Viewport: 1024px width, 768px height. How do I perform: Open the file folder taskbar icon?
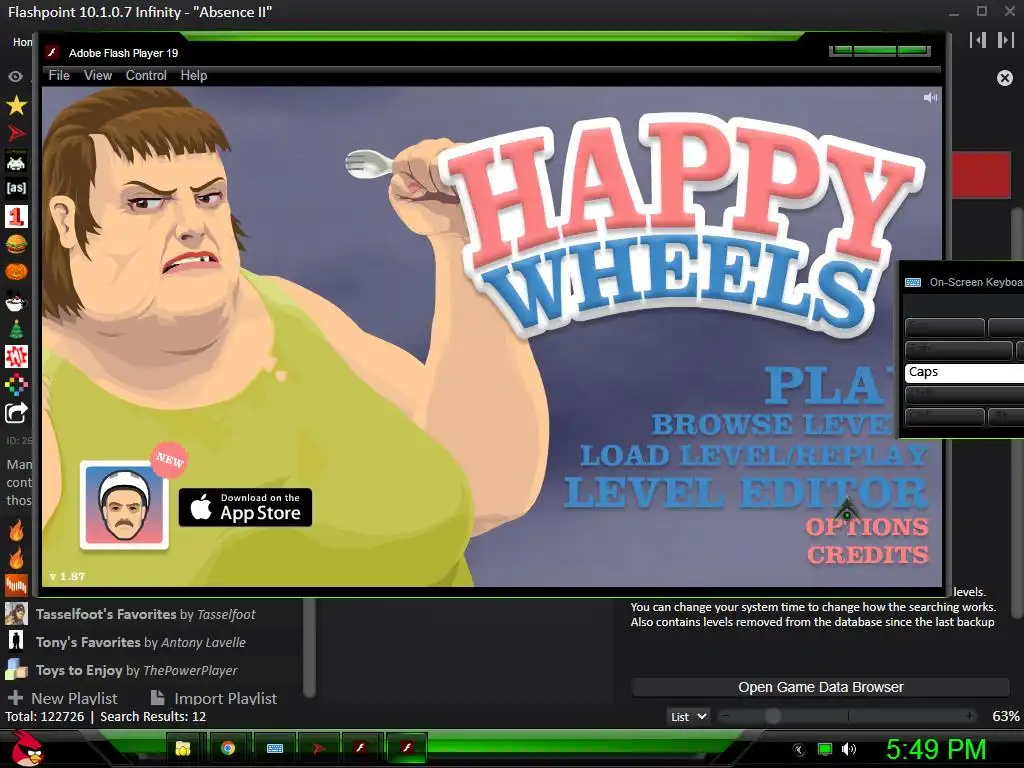[183, 748]
